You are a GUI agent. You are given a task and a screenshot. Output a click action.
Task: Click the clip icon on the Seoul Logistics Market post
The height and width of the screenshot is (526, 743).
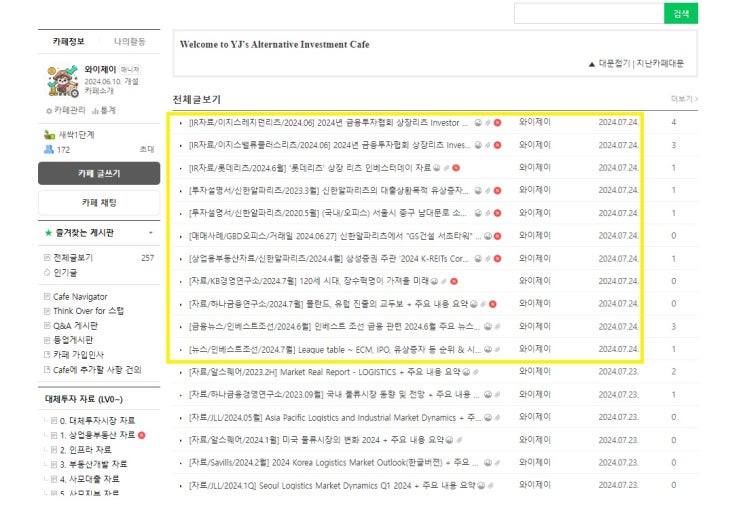(491, 485)
